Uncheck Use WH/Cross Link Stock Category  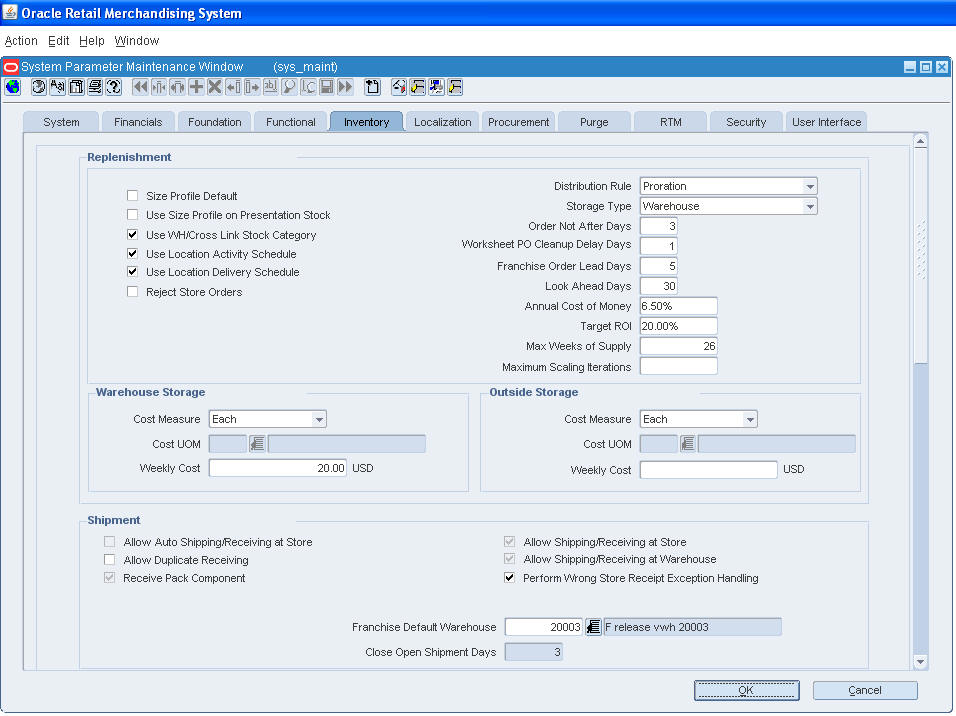click(x=132, y=234)
